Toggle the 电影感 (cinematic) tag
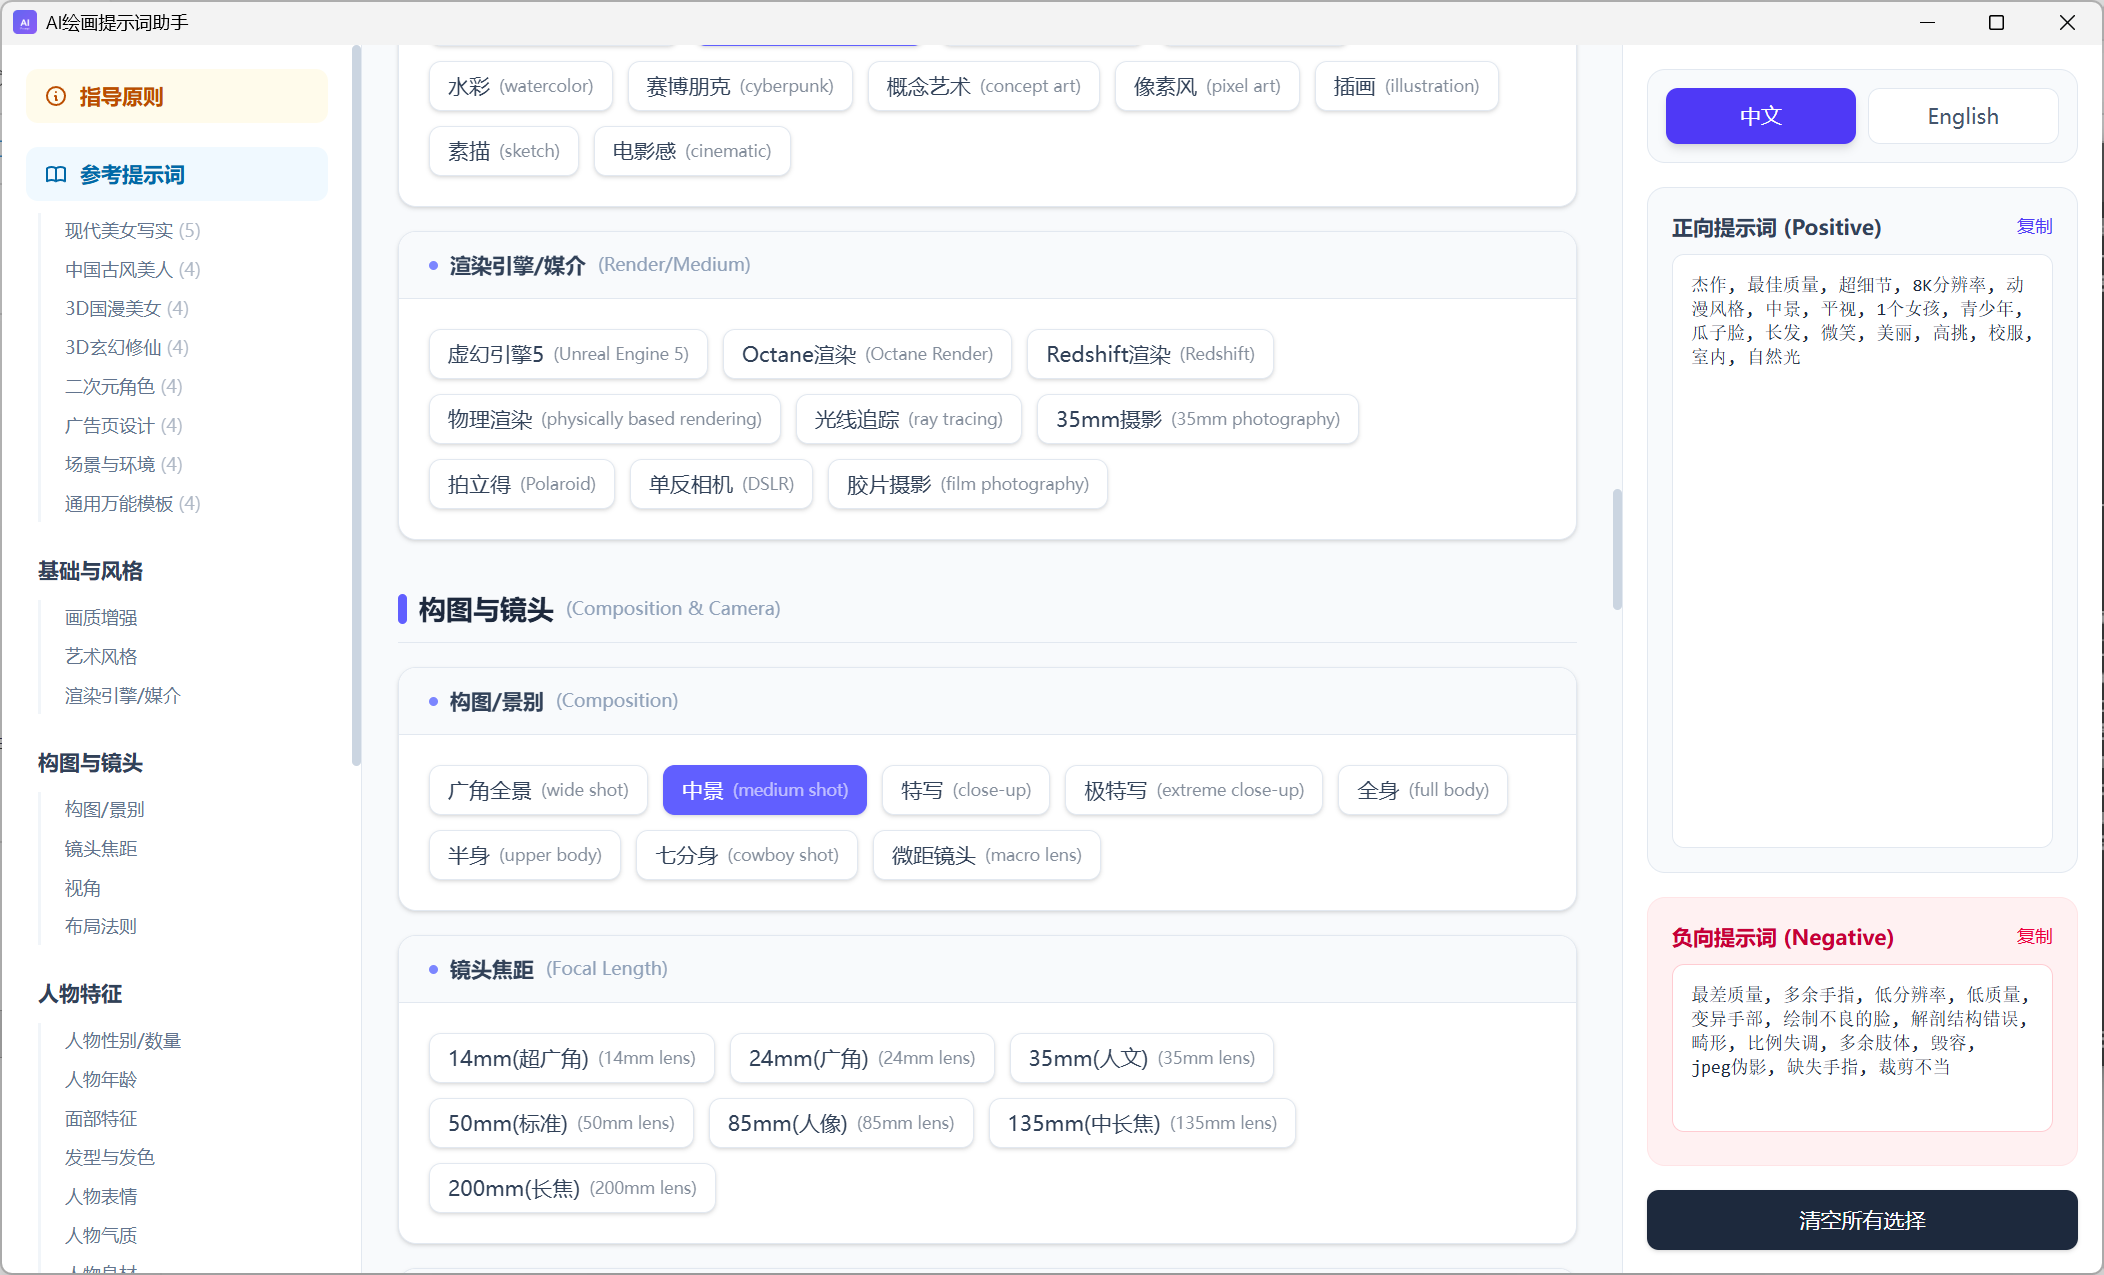Screen dimensions: 2104x1275 pyautogui.click(x=692, y=151)
